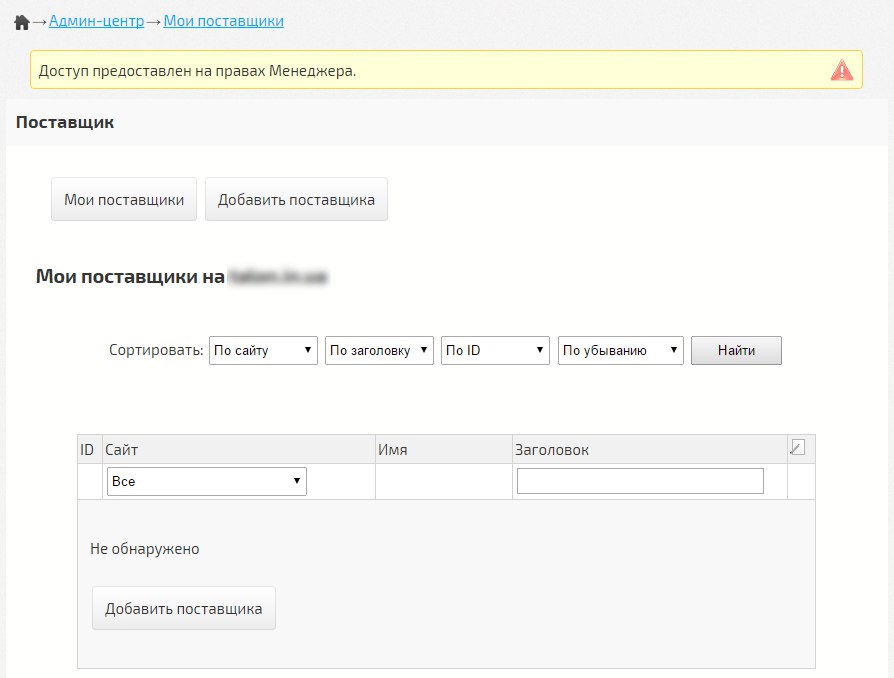Viewport: 894px width, 678px height.
Task: Open the По ID sort dropdown
Action: pyautogui.click(x=495, y=350)
